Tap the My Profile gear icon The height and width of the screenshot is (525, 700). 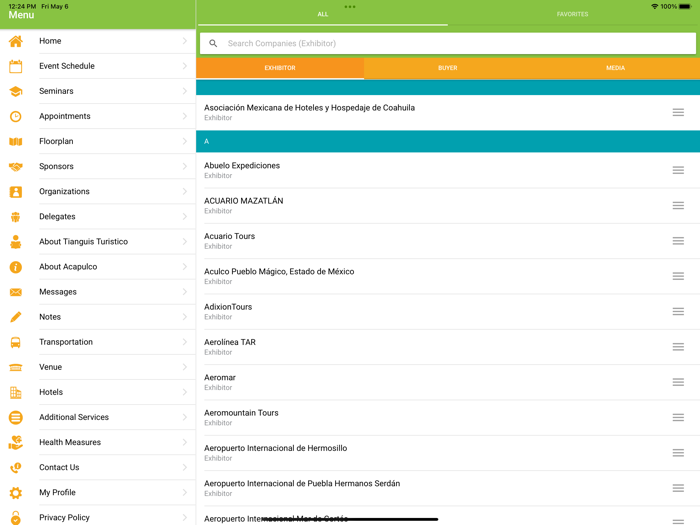(x=16, y=492)
